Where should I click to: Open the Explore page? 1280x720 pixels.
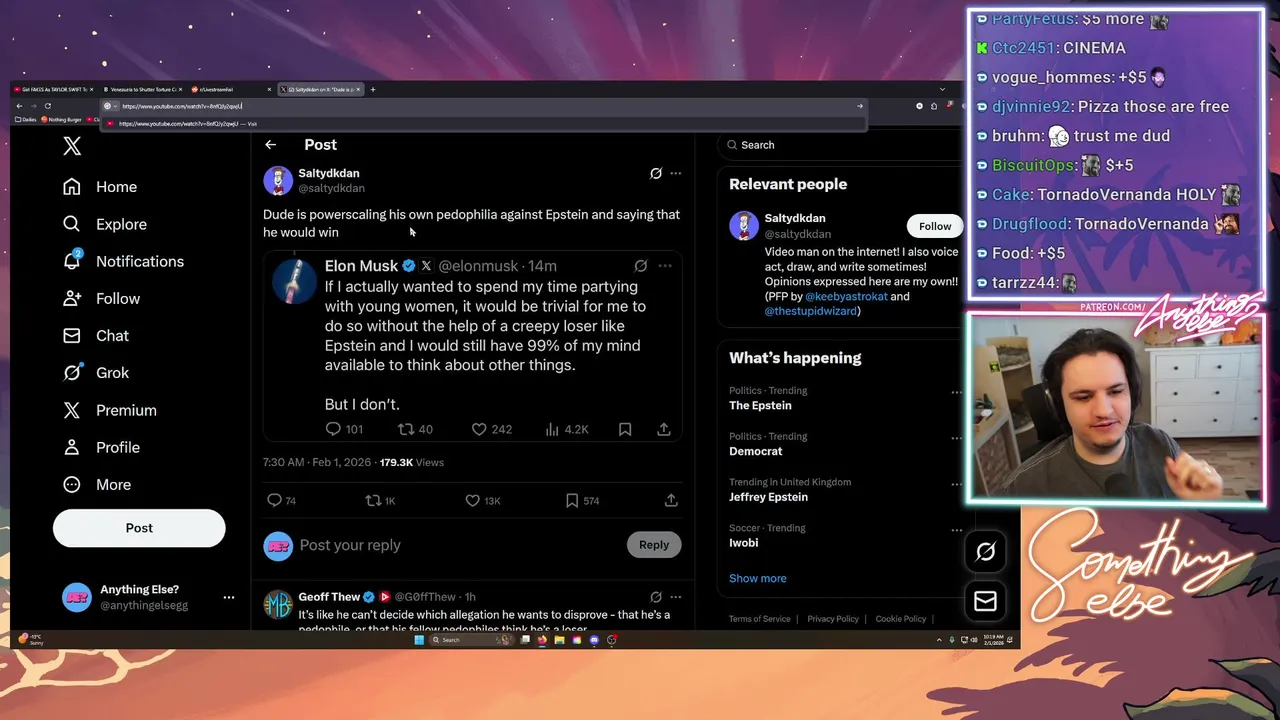tap(104, 224)
